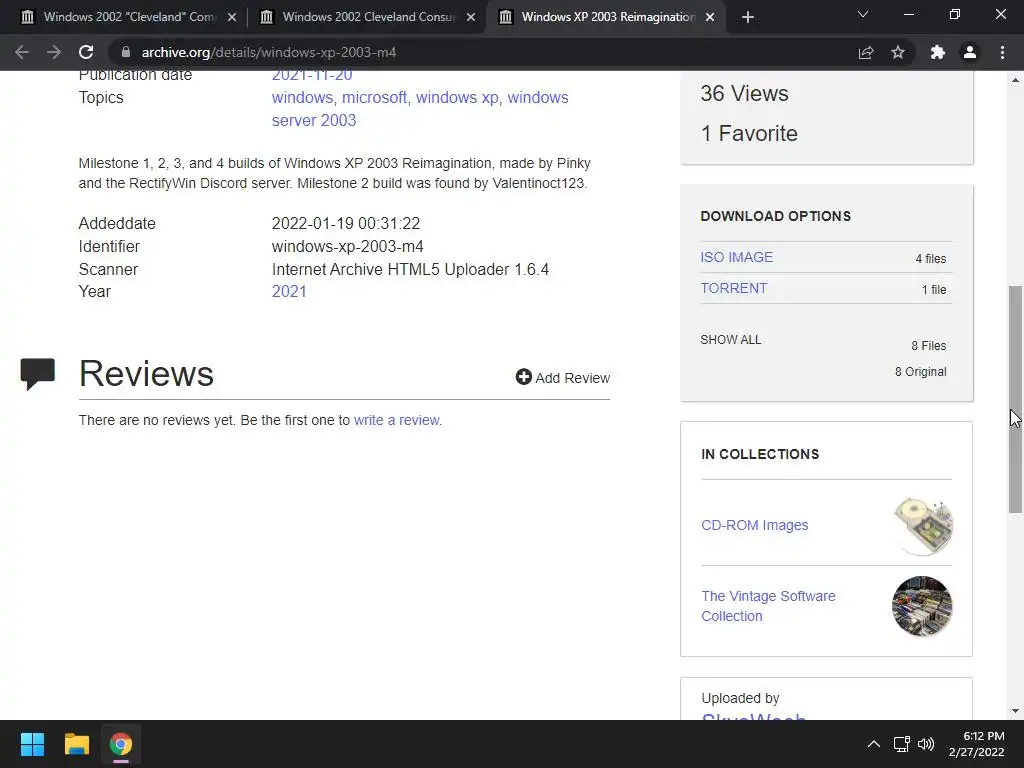The image size is (1024, 768).
Task: Open the Extensions puzzle icon
Action: [938, 52]
